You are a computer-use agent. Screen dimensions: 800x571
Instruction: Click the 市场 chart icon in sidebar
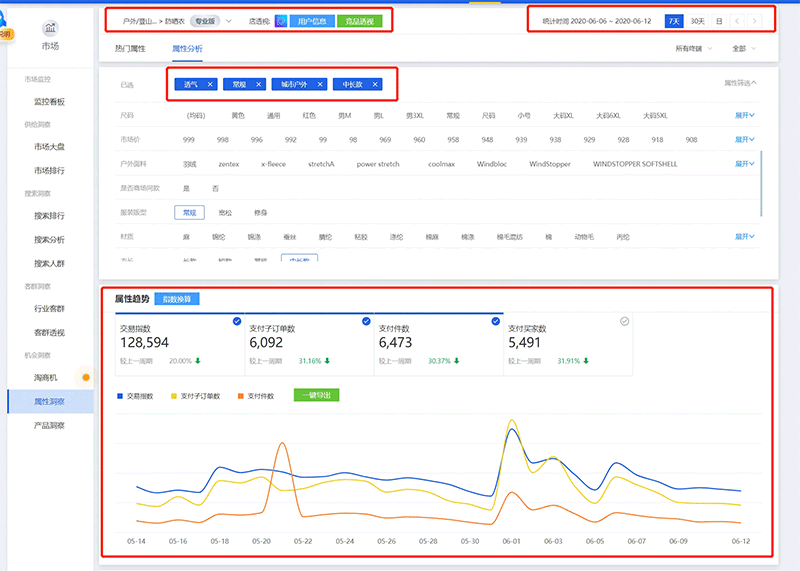click(x=50, y=29)
